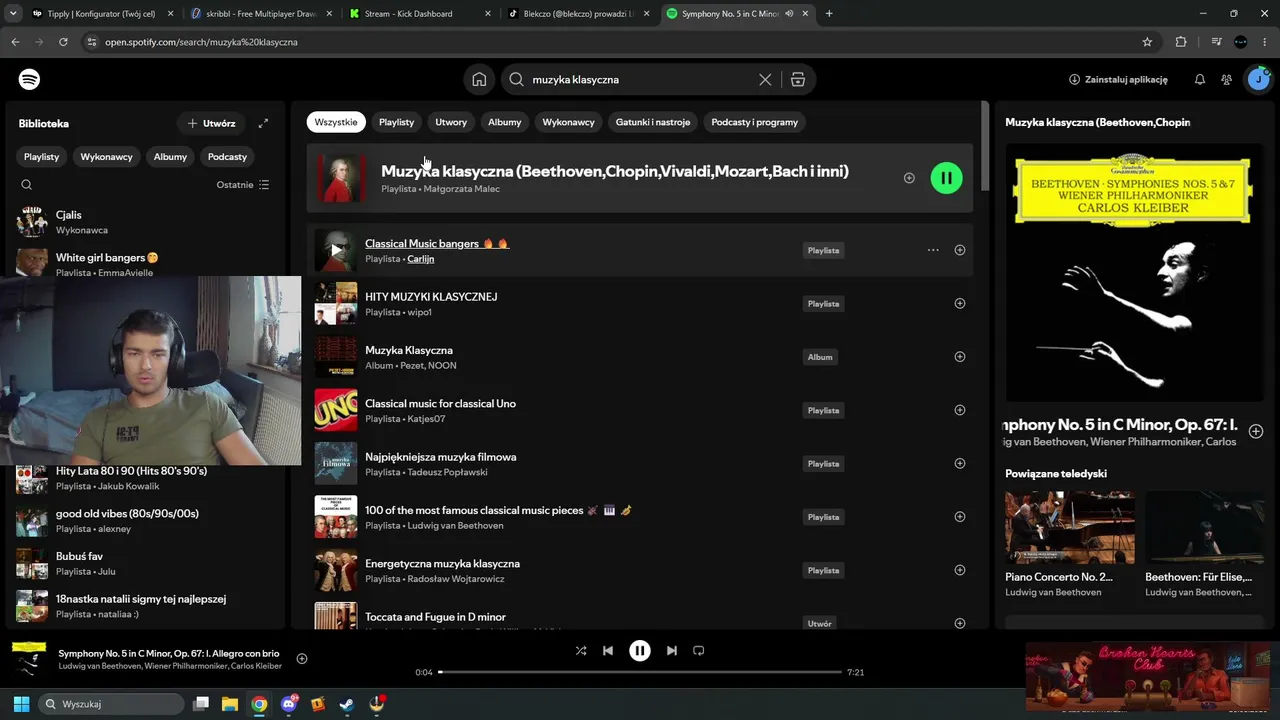This screenshot has height=720, width=1280.
Task: Filter search results by Utwory
Action: point(451,122)
